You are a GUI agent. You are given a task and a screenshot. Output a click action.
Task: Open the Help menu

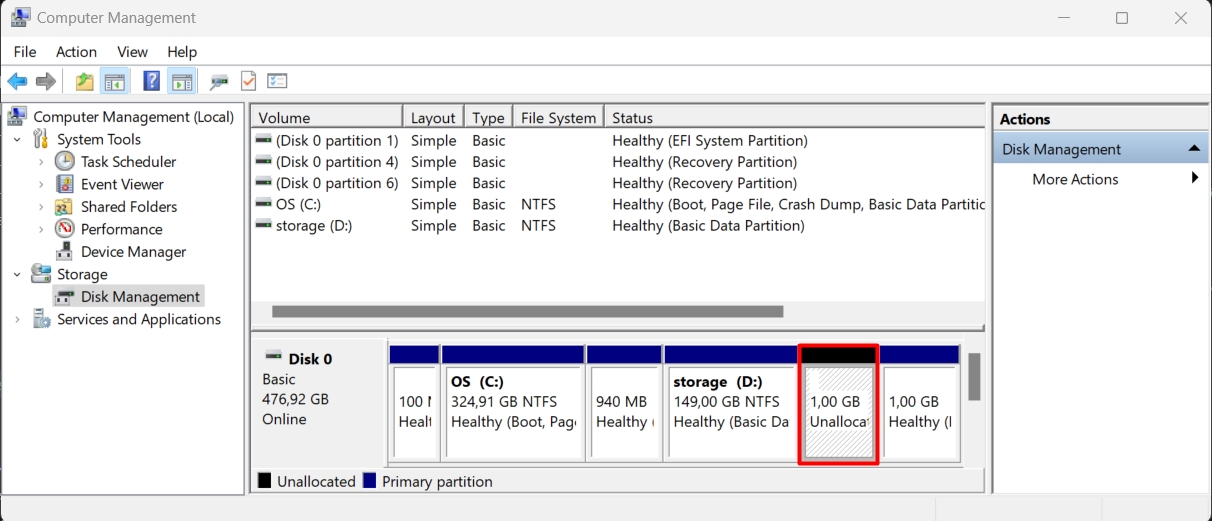[x=182, y=52]
